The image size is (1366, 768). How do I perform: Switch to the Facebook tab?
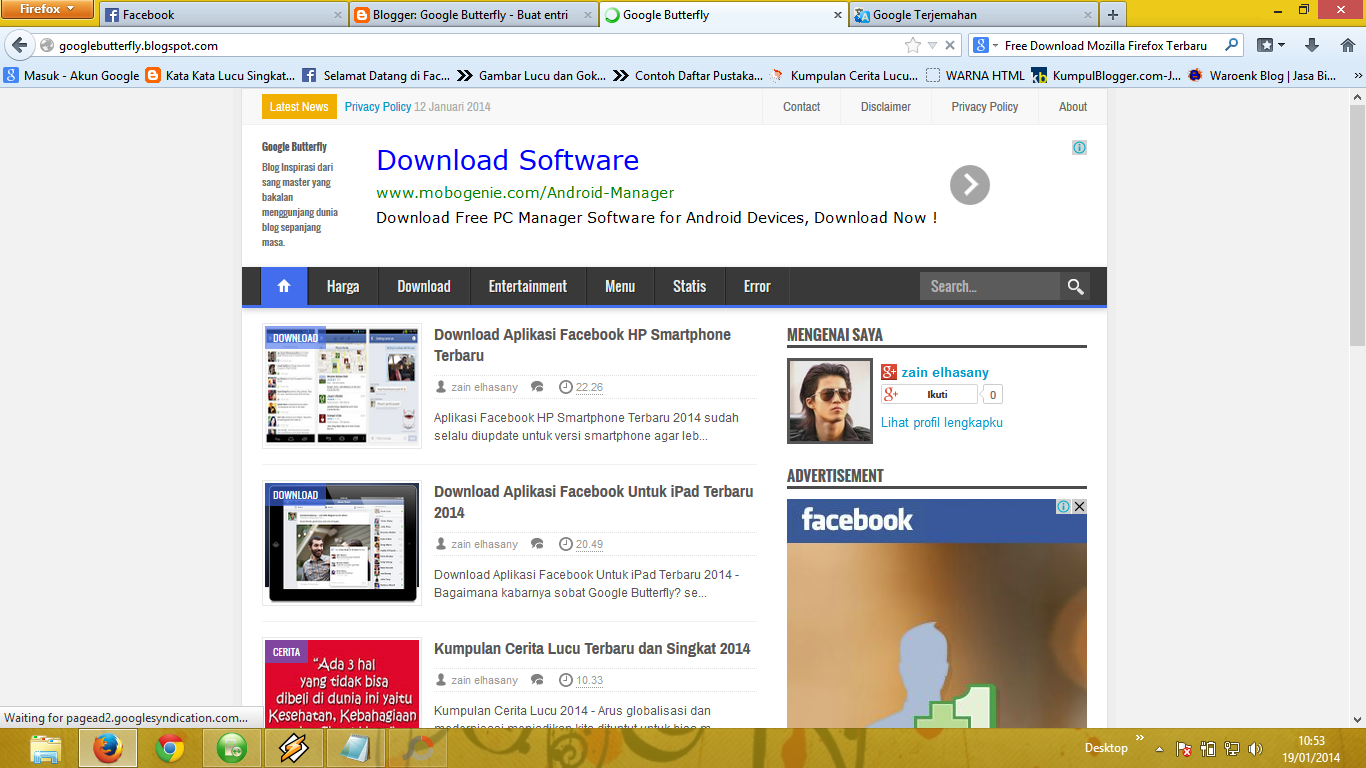tap(224, 15)
